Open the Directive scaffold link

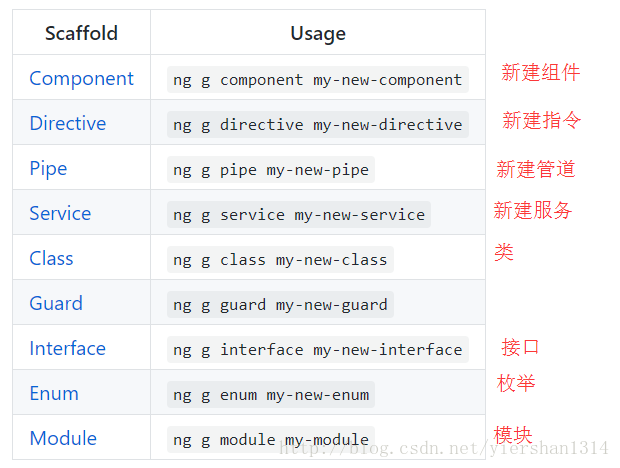(x=68, y=123)
